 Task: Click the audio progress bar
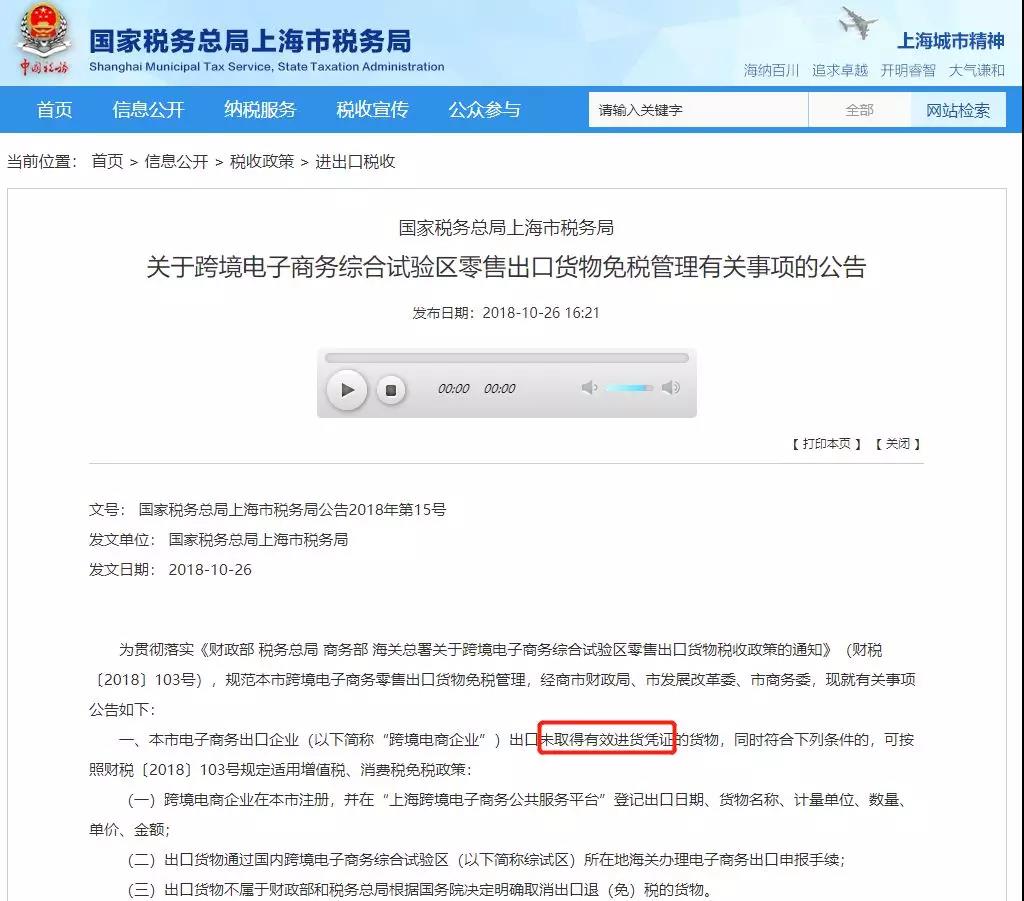tap(506, 358)
